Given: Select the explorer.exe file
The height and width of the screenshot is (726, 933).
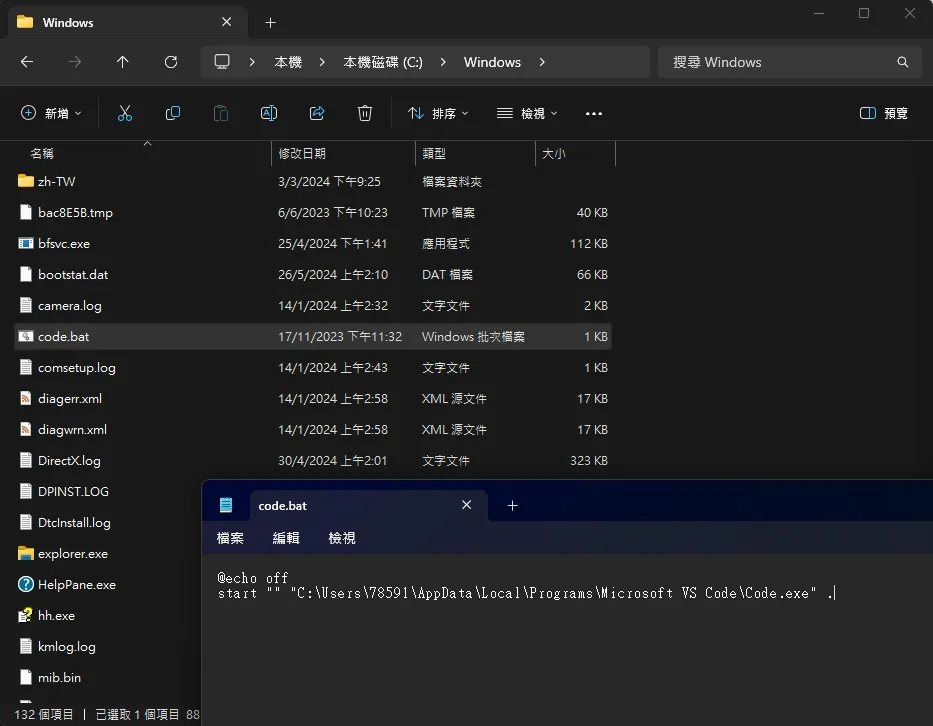Looking at the screenshot, I should click(73, 554).
